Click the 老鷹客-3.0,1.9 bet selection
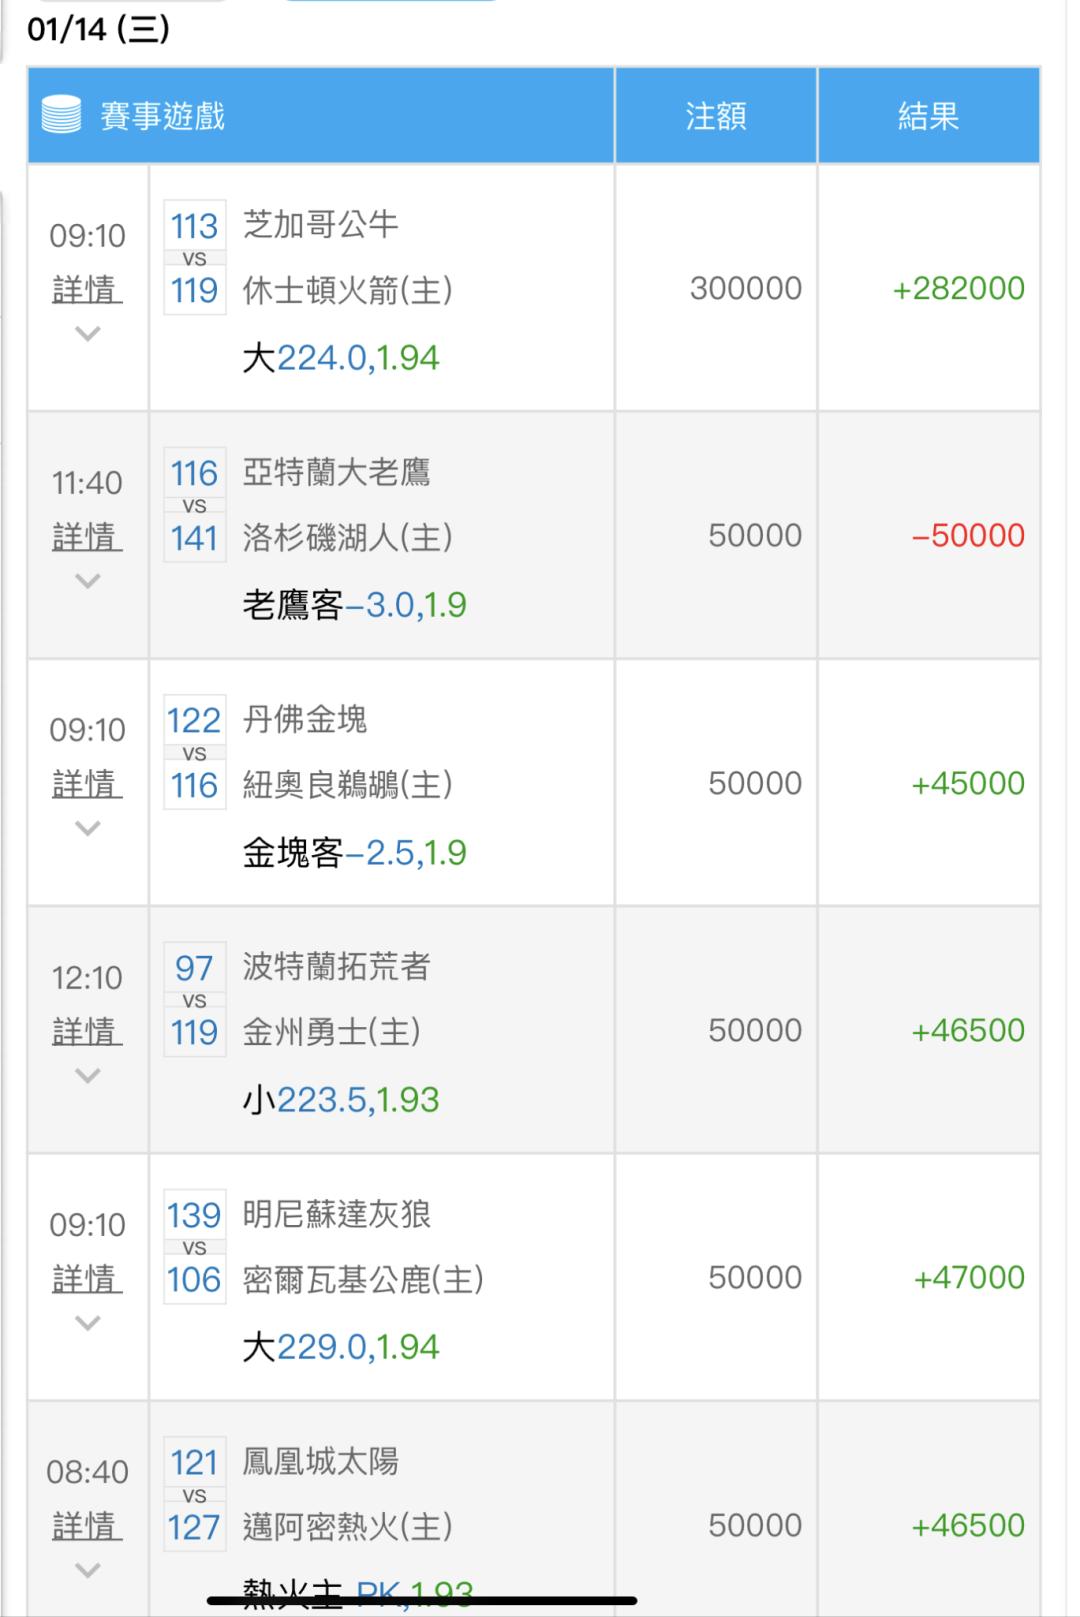 click(354, 605)
